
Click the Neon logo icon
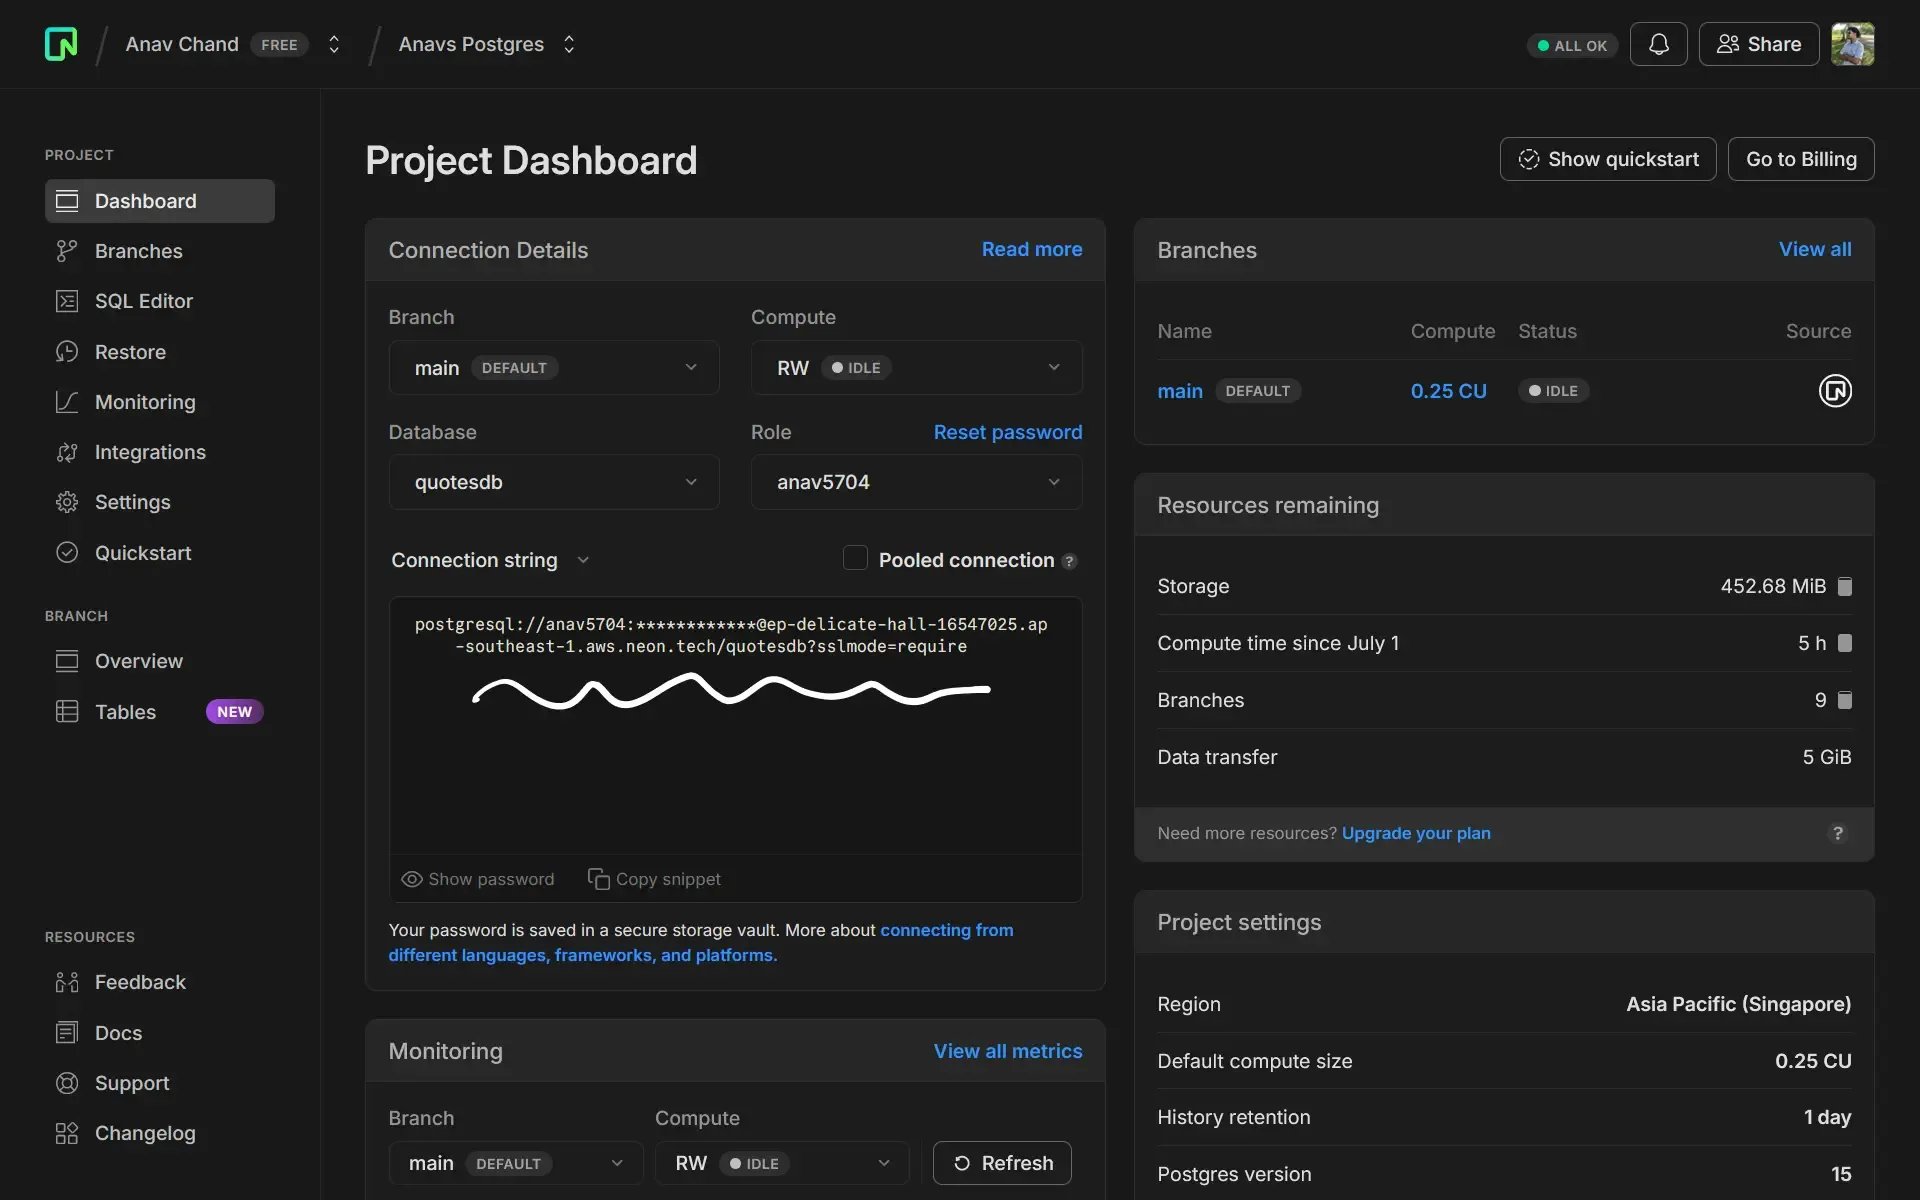pos(61,44)
